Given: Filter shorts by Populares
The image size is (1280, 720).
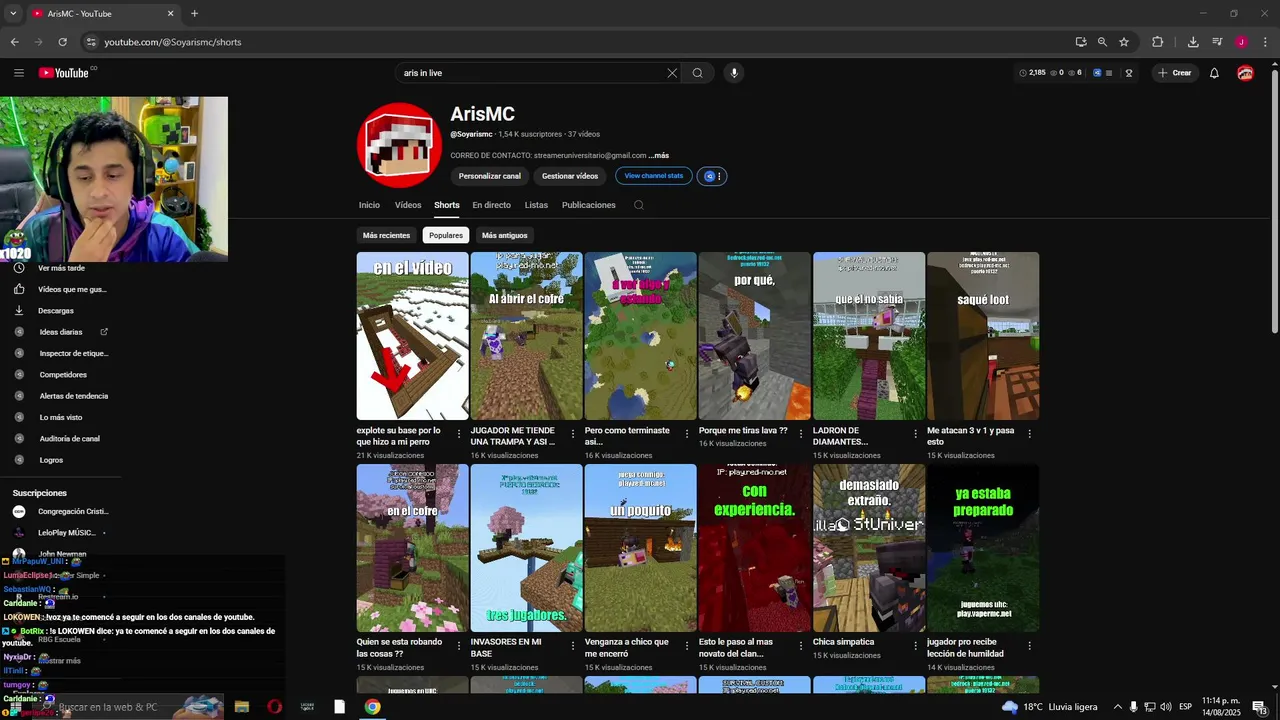Looking at the screenshot, I should pyautogui.click(x=446, y=235).
